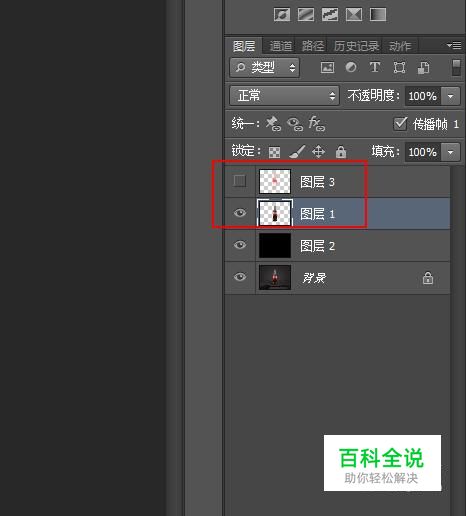This screenshot has width=466, height=516.
Task: Lock layer position move icon
Action: (x=318, y=152)
